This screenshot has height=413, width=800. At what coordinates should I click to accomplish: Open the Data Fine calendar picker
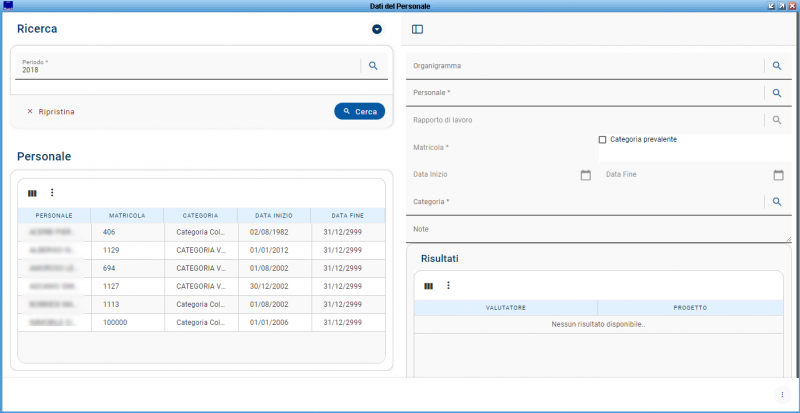coord(778,175)
